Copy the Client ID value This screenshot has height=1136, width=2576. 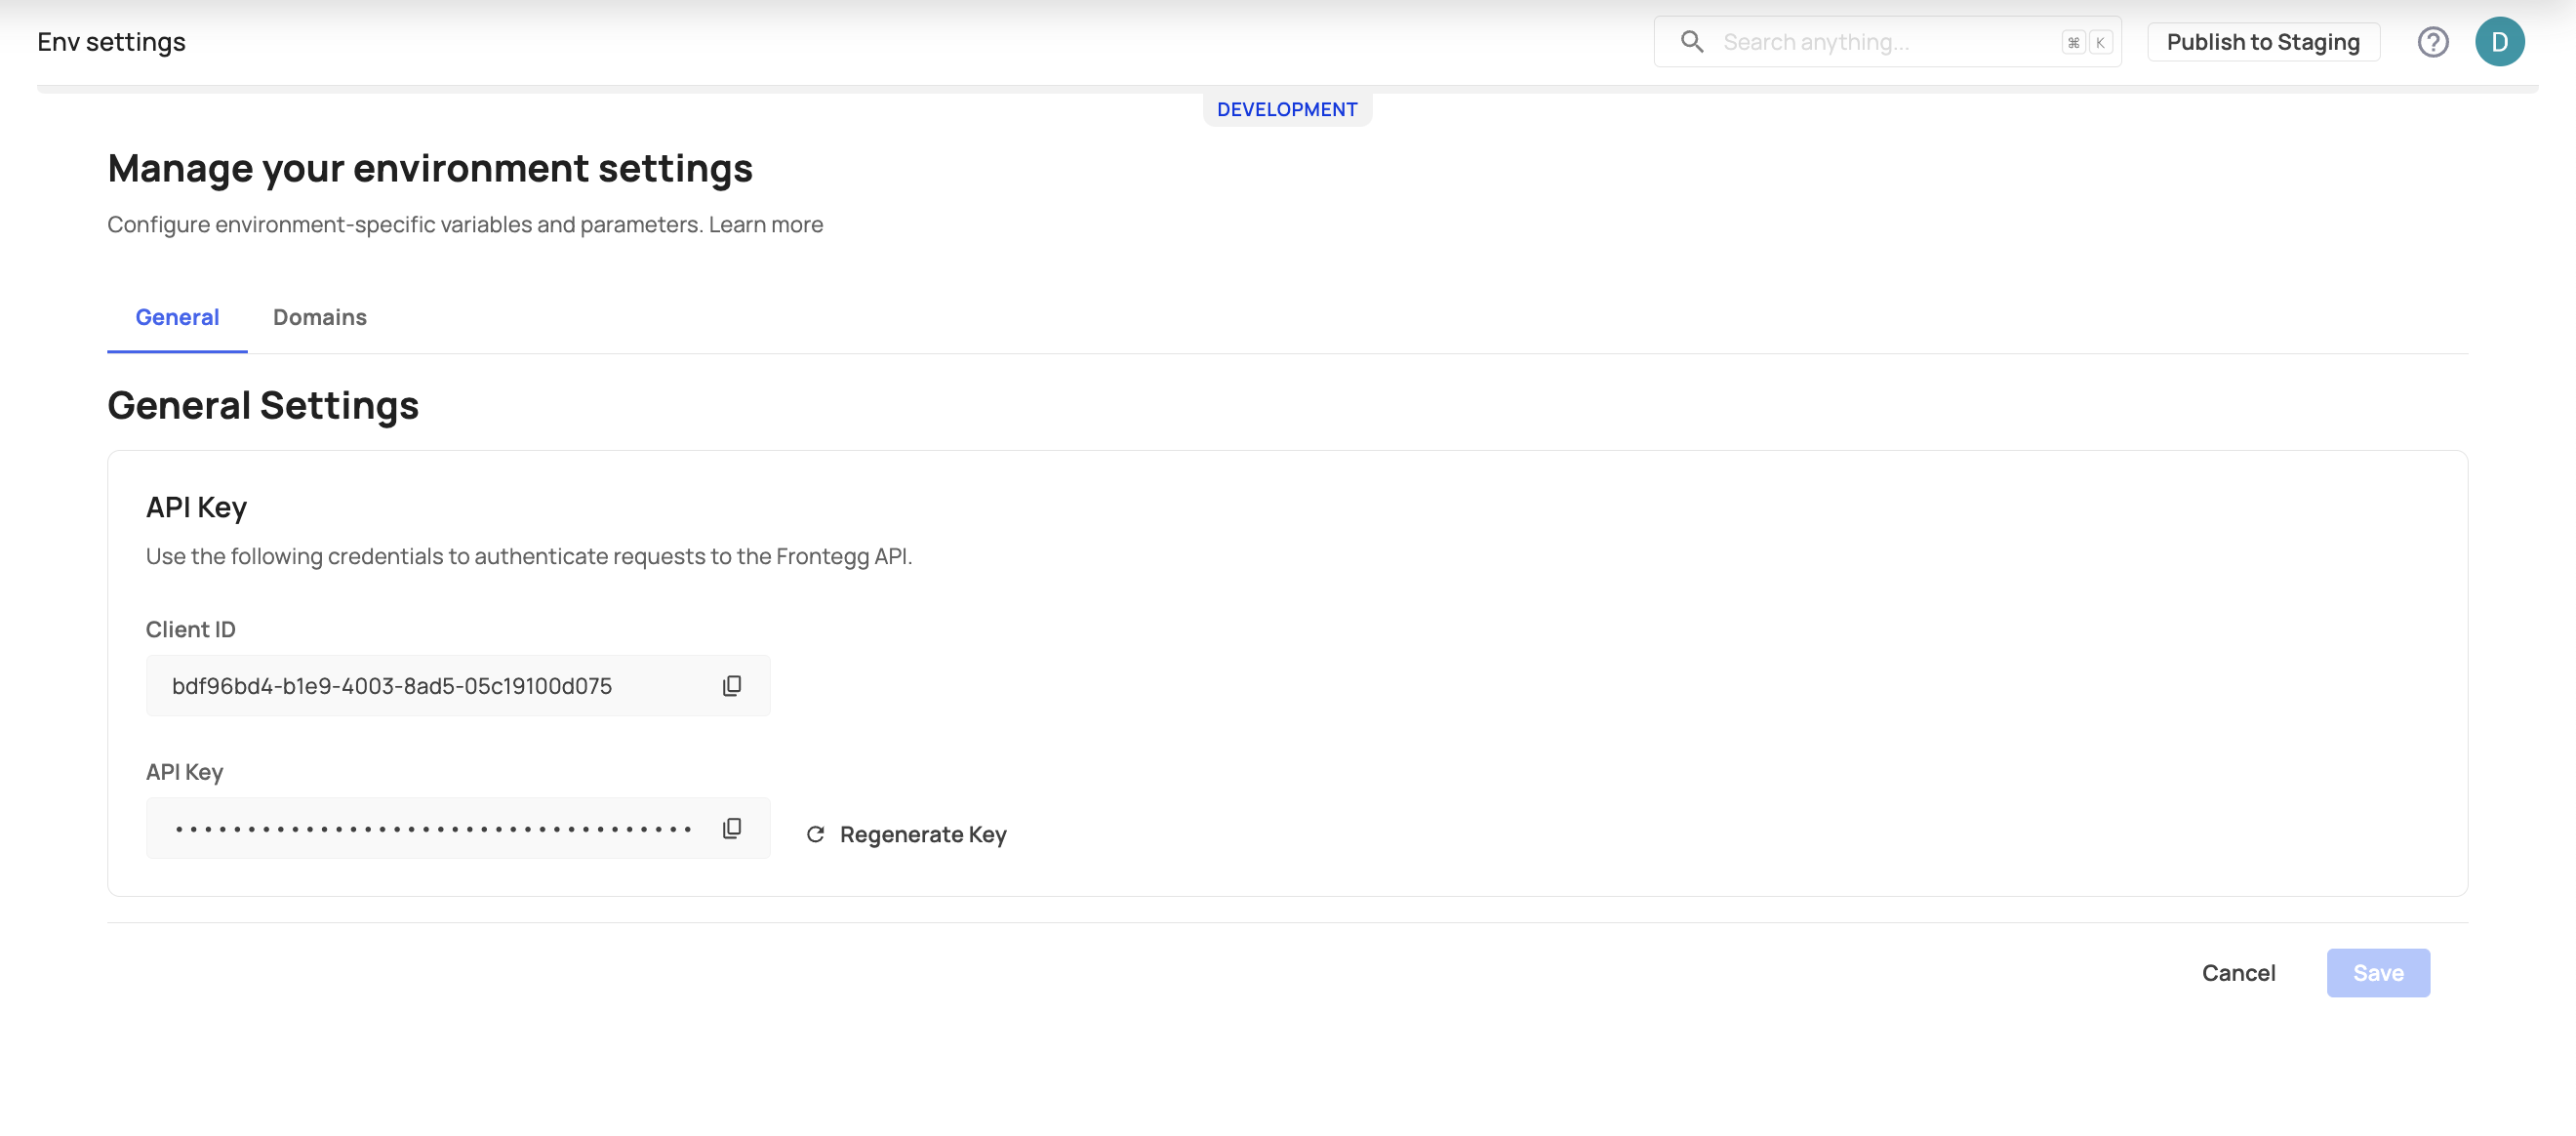click(732, 686)
